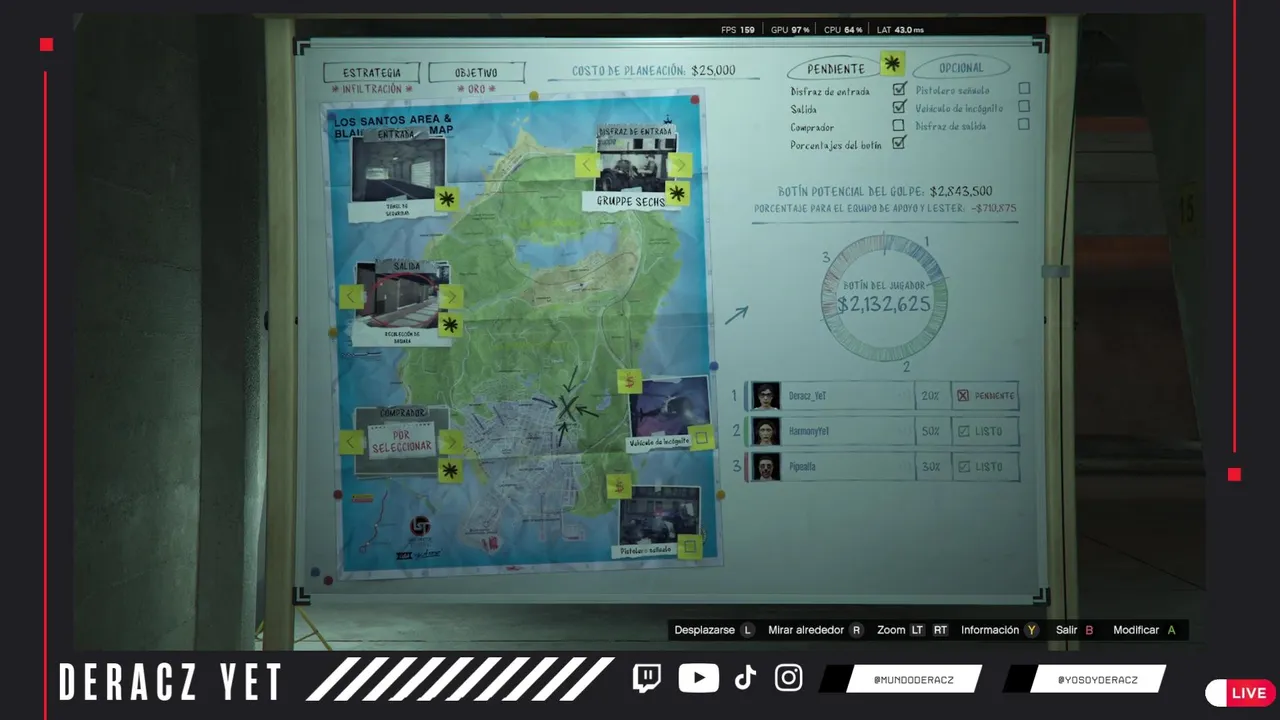Click HarmonyYeT Listo status button
Viewport: 1280px width, 720px height.
point(985,431)
